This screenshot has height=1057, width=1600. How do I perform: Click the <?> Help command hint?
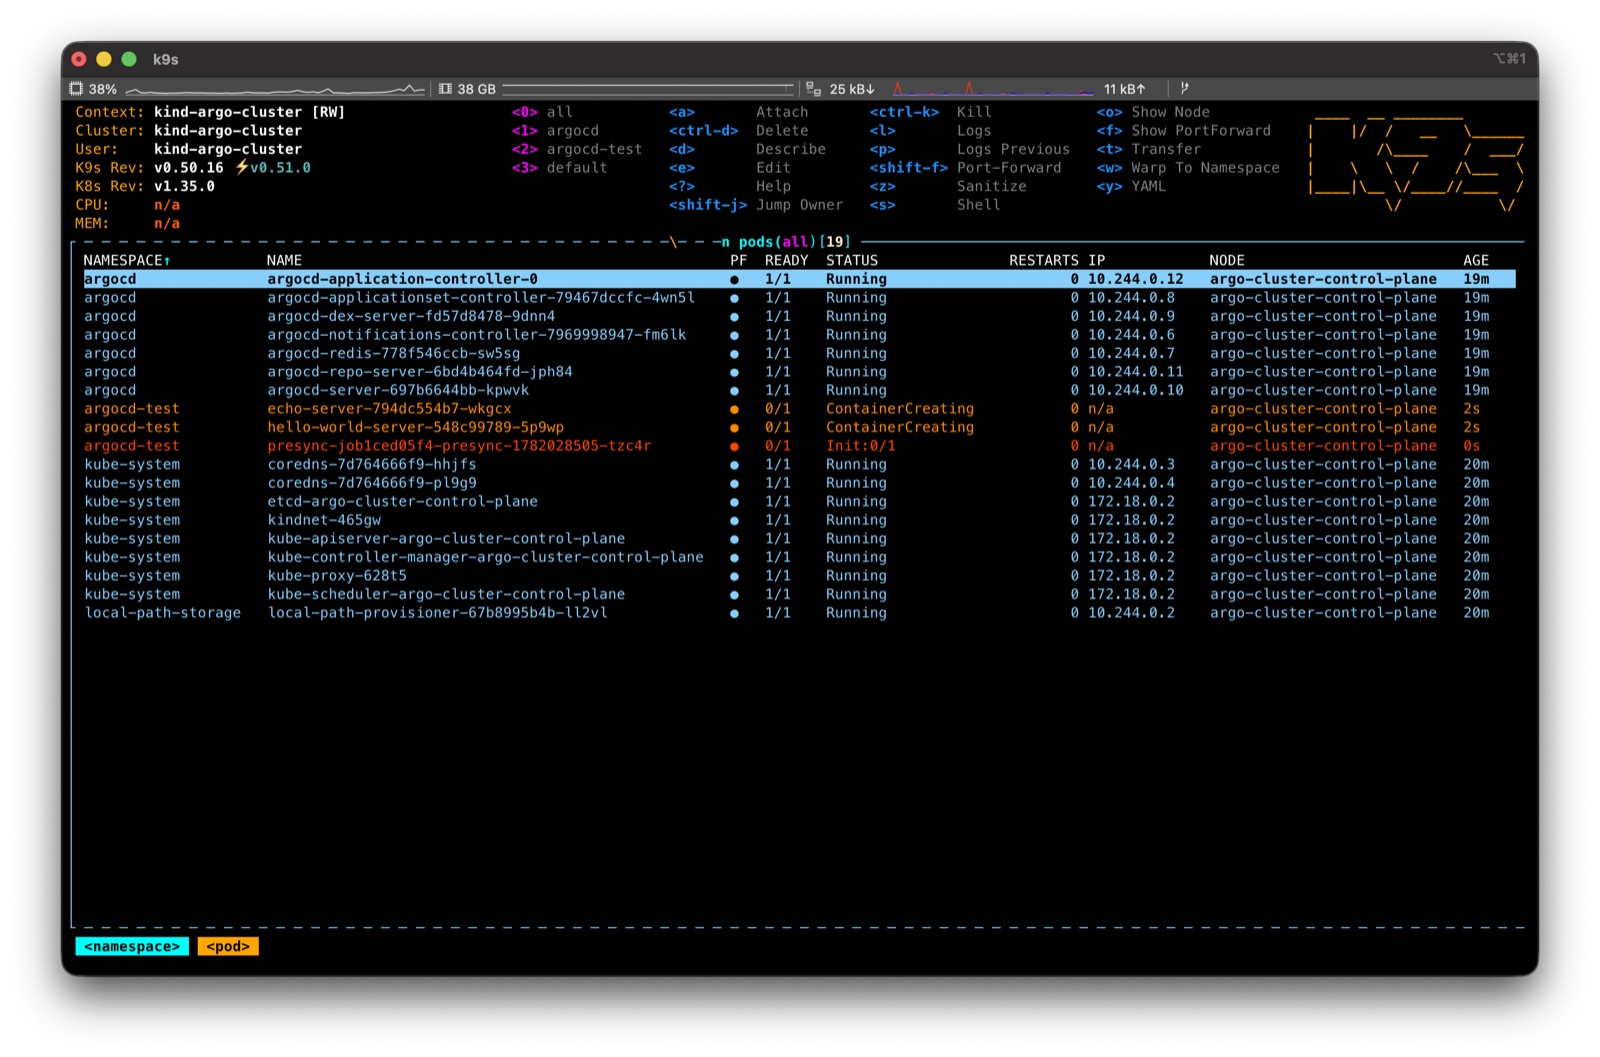point(729,186)
